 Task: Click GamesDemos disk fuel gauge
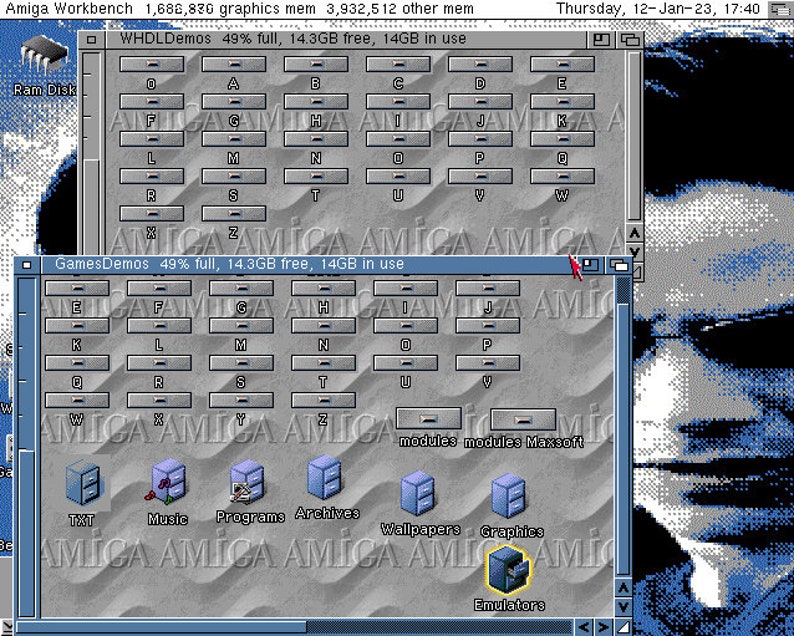coord(27,447)
